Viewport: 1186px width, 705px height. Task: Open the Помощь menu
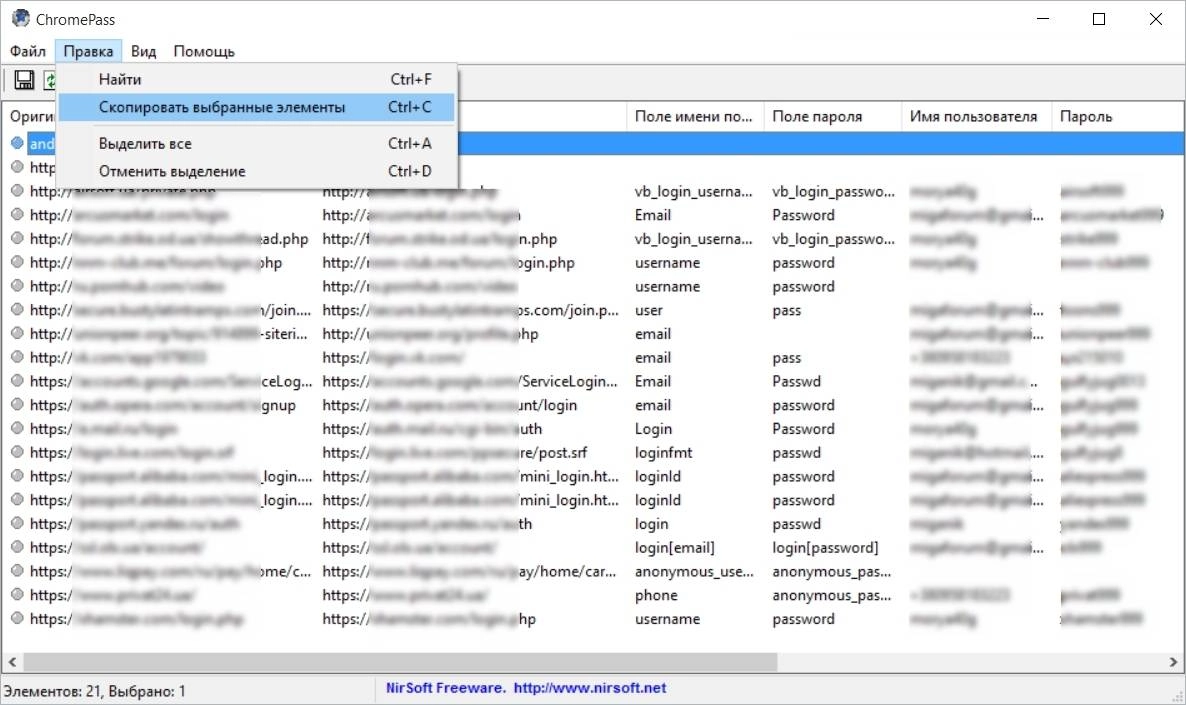[204, 51]
